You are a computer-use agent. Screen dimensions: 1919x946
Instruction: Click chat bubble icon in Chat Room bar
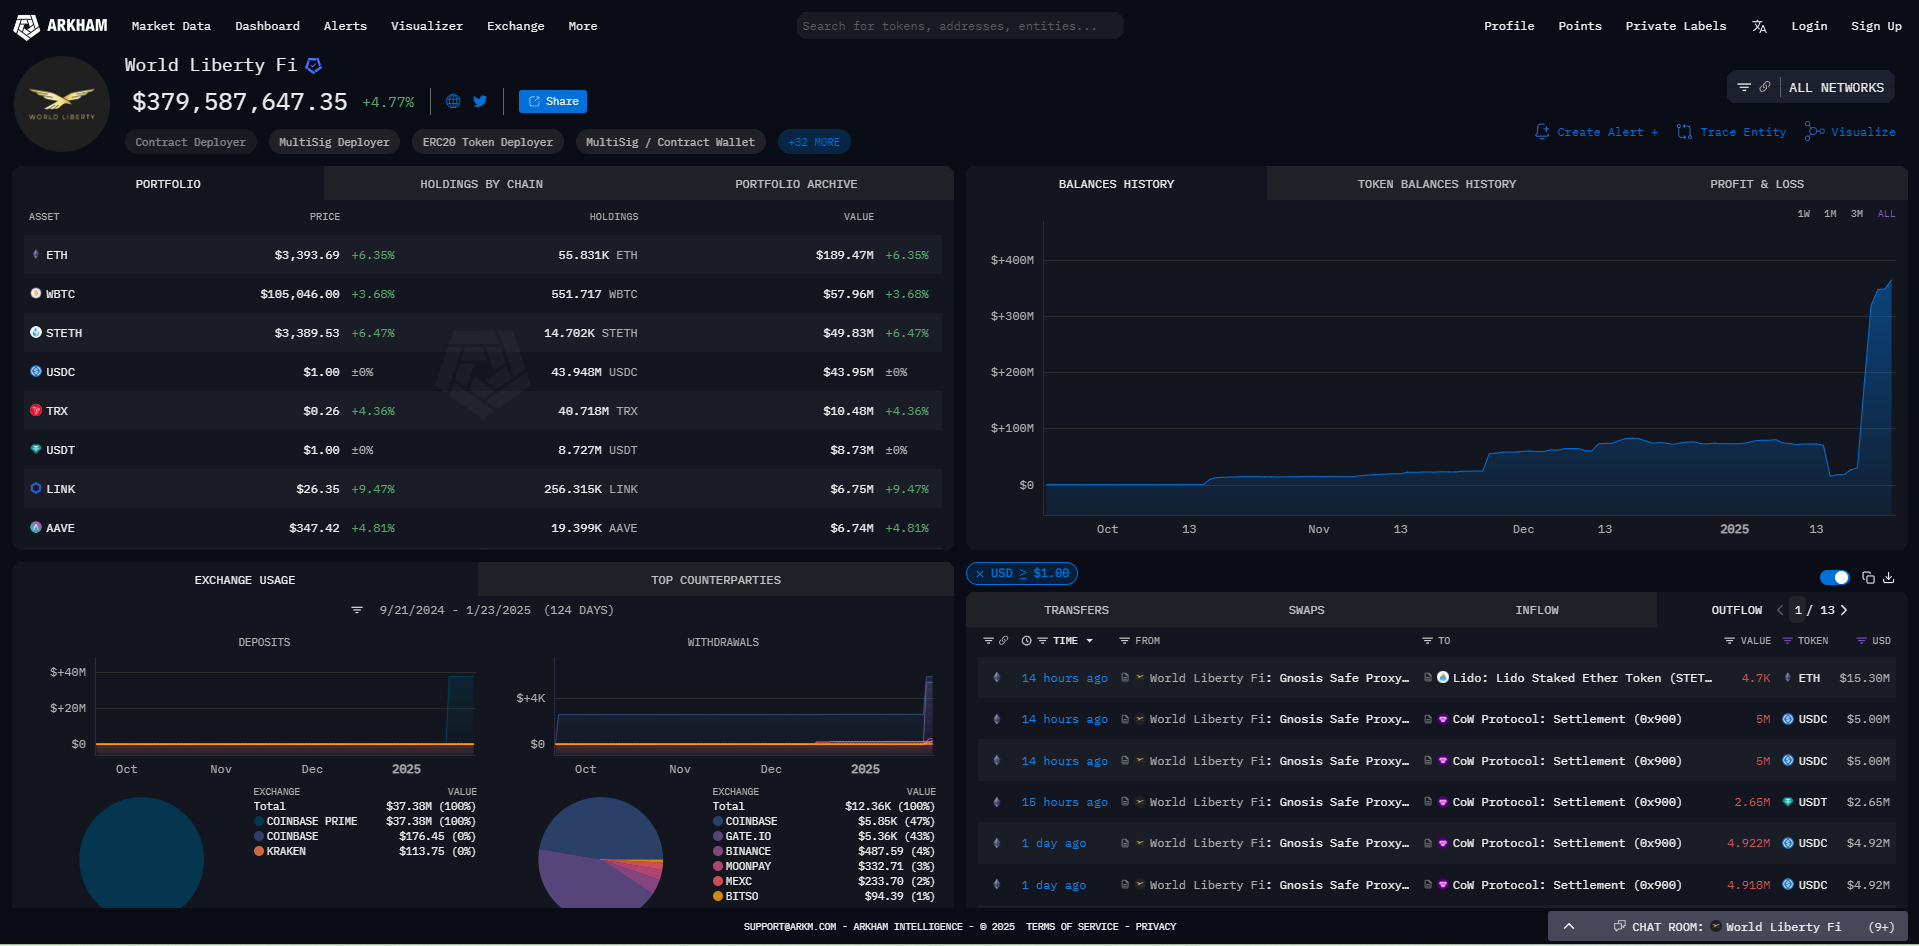(x=1619, y=926)
